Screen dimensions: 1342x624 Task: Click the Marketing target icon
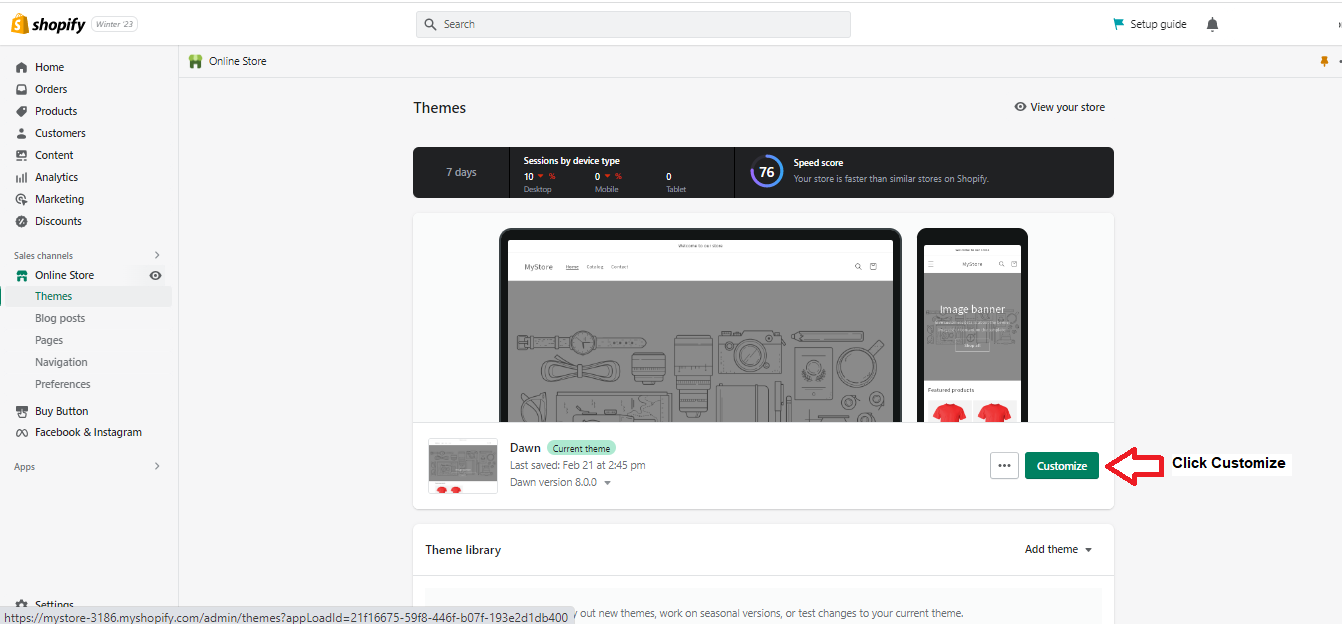pyautogui.click(x=22, y=199)
